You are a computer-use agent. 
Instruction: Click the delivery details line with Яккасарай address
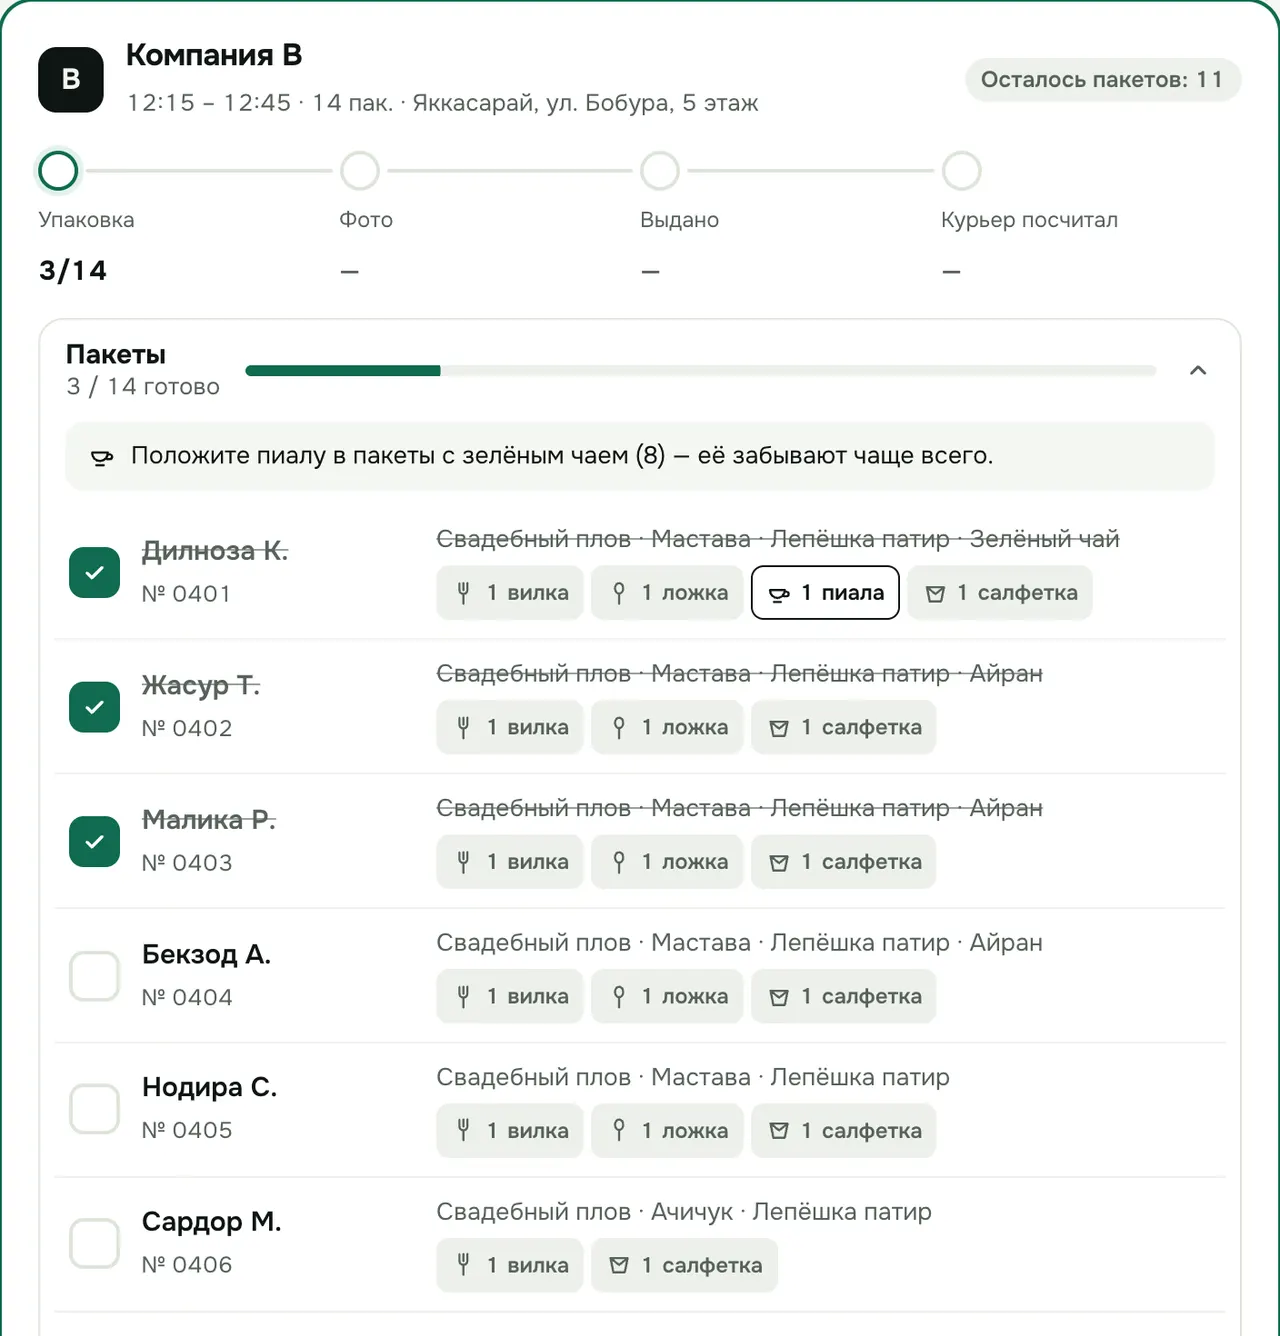443,103
